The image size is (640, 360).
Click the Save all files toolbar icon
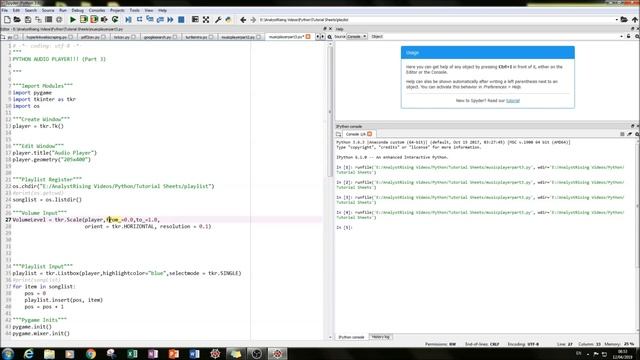point(38,20)
